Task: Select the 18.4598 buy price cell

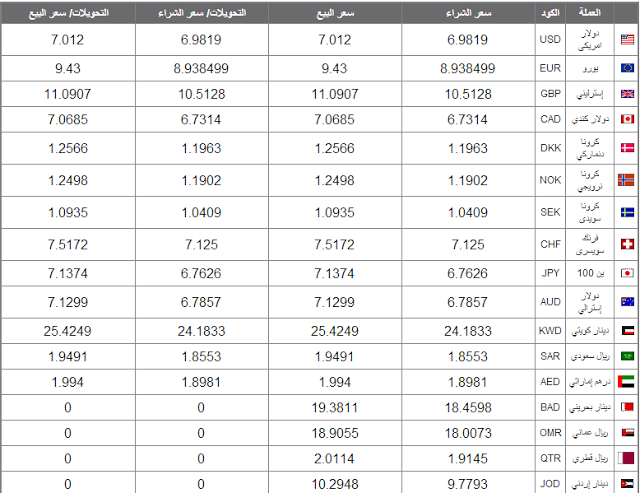Action: point(467,407)
